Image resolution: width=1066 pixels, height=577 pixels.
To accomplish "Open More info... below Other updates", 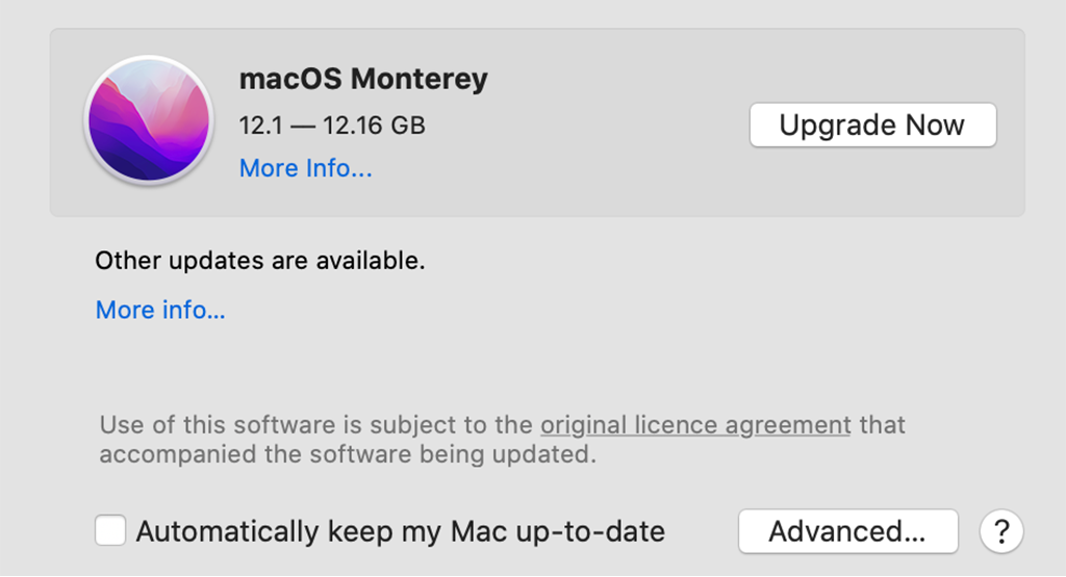I will (x=160, y=310).
